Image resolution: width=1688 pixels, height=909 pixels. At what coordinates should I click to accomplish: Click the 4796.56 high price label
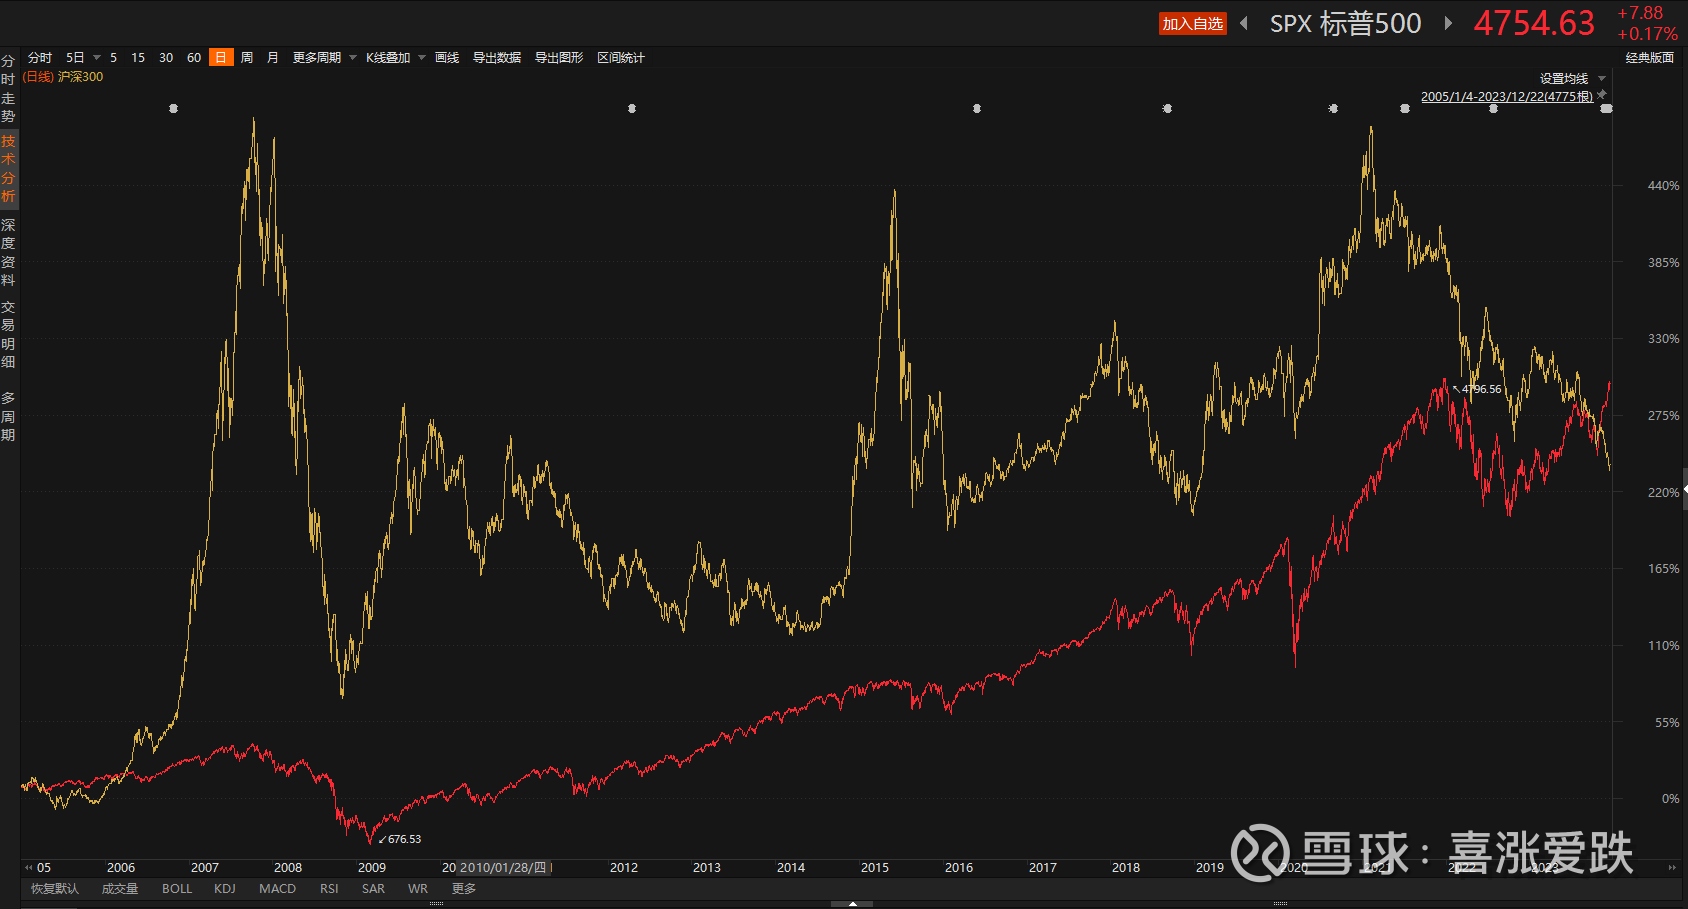[x=1482, y=389]
